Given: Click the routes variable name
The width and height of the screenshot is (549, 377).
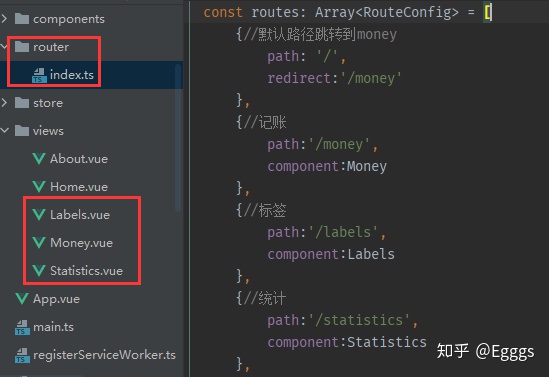Looking at the screenshot, I should (x=275, y=12).
